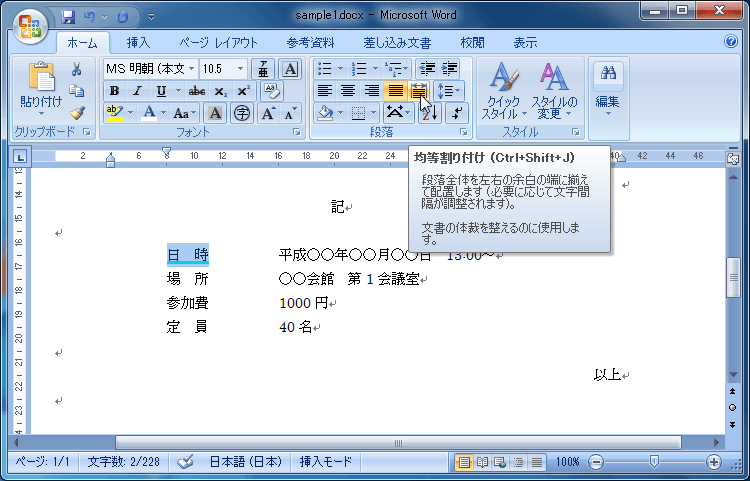Decrease paragraph indent
The image size is (750, 481).
pos(427,69)
